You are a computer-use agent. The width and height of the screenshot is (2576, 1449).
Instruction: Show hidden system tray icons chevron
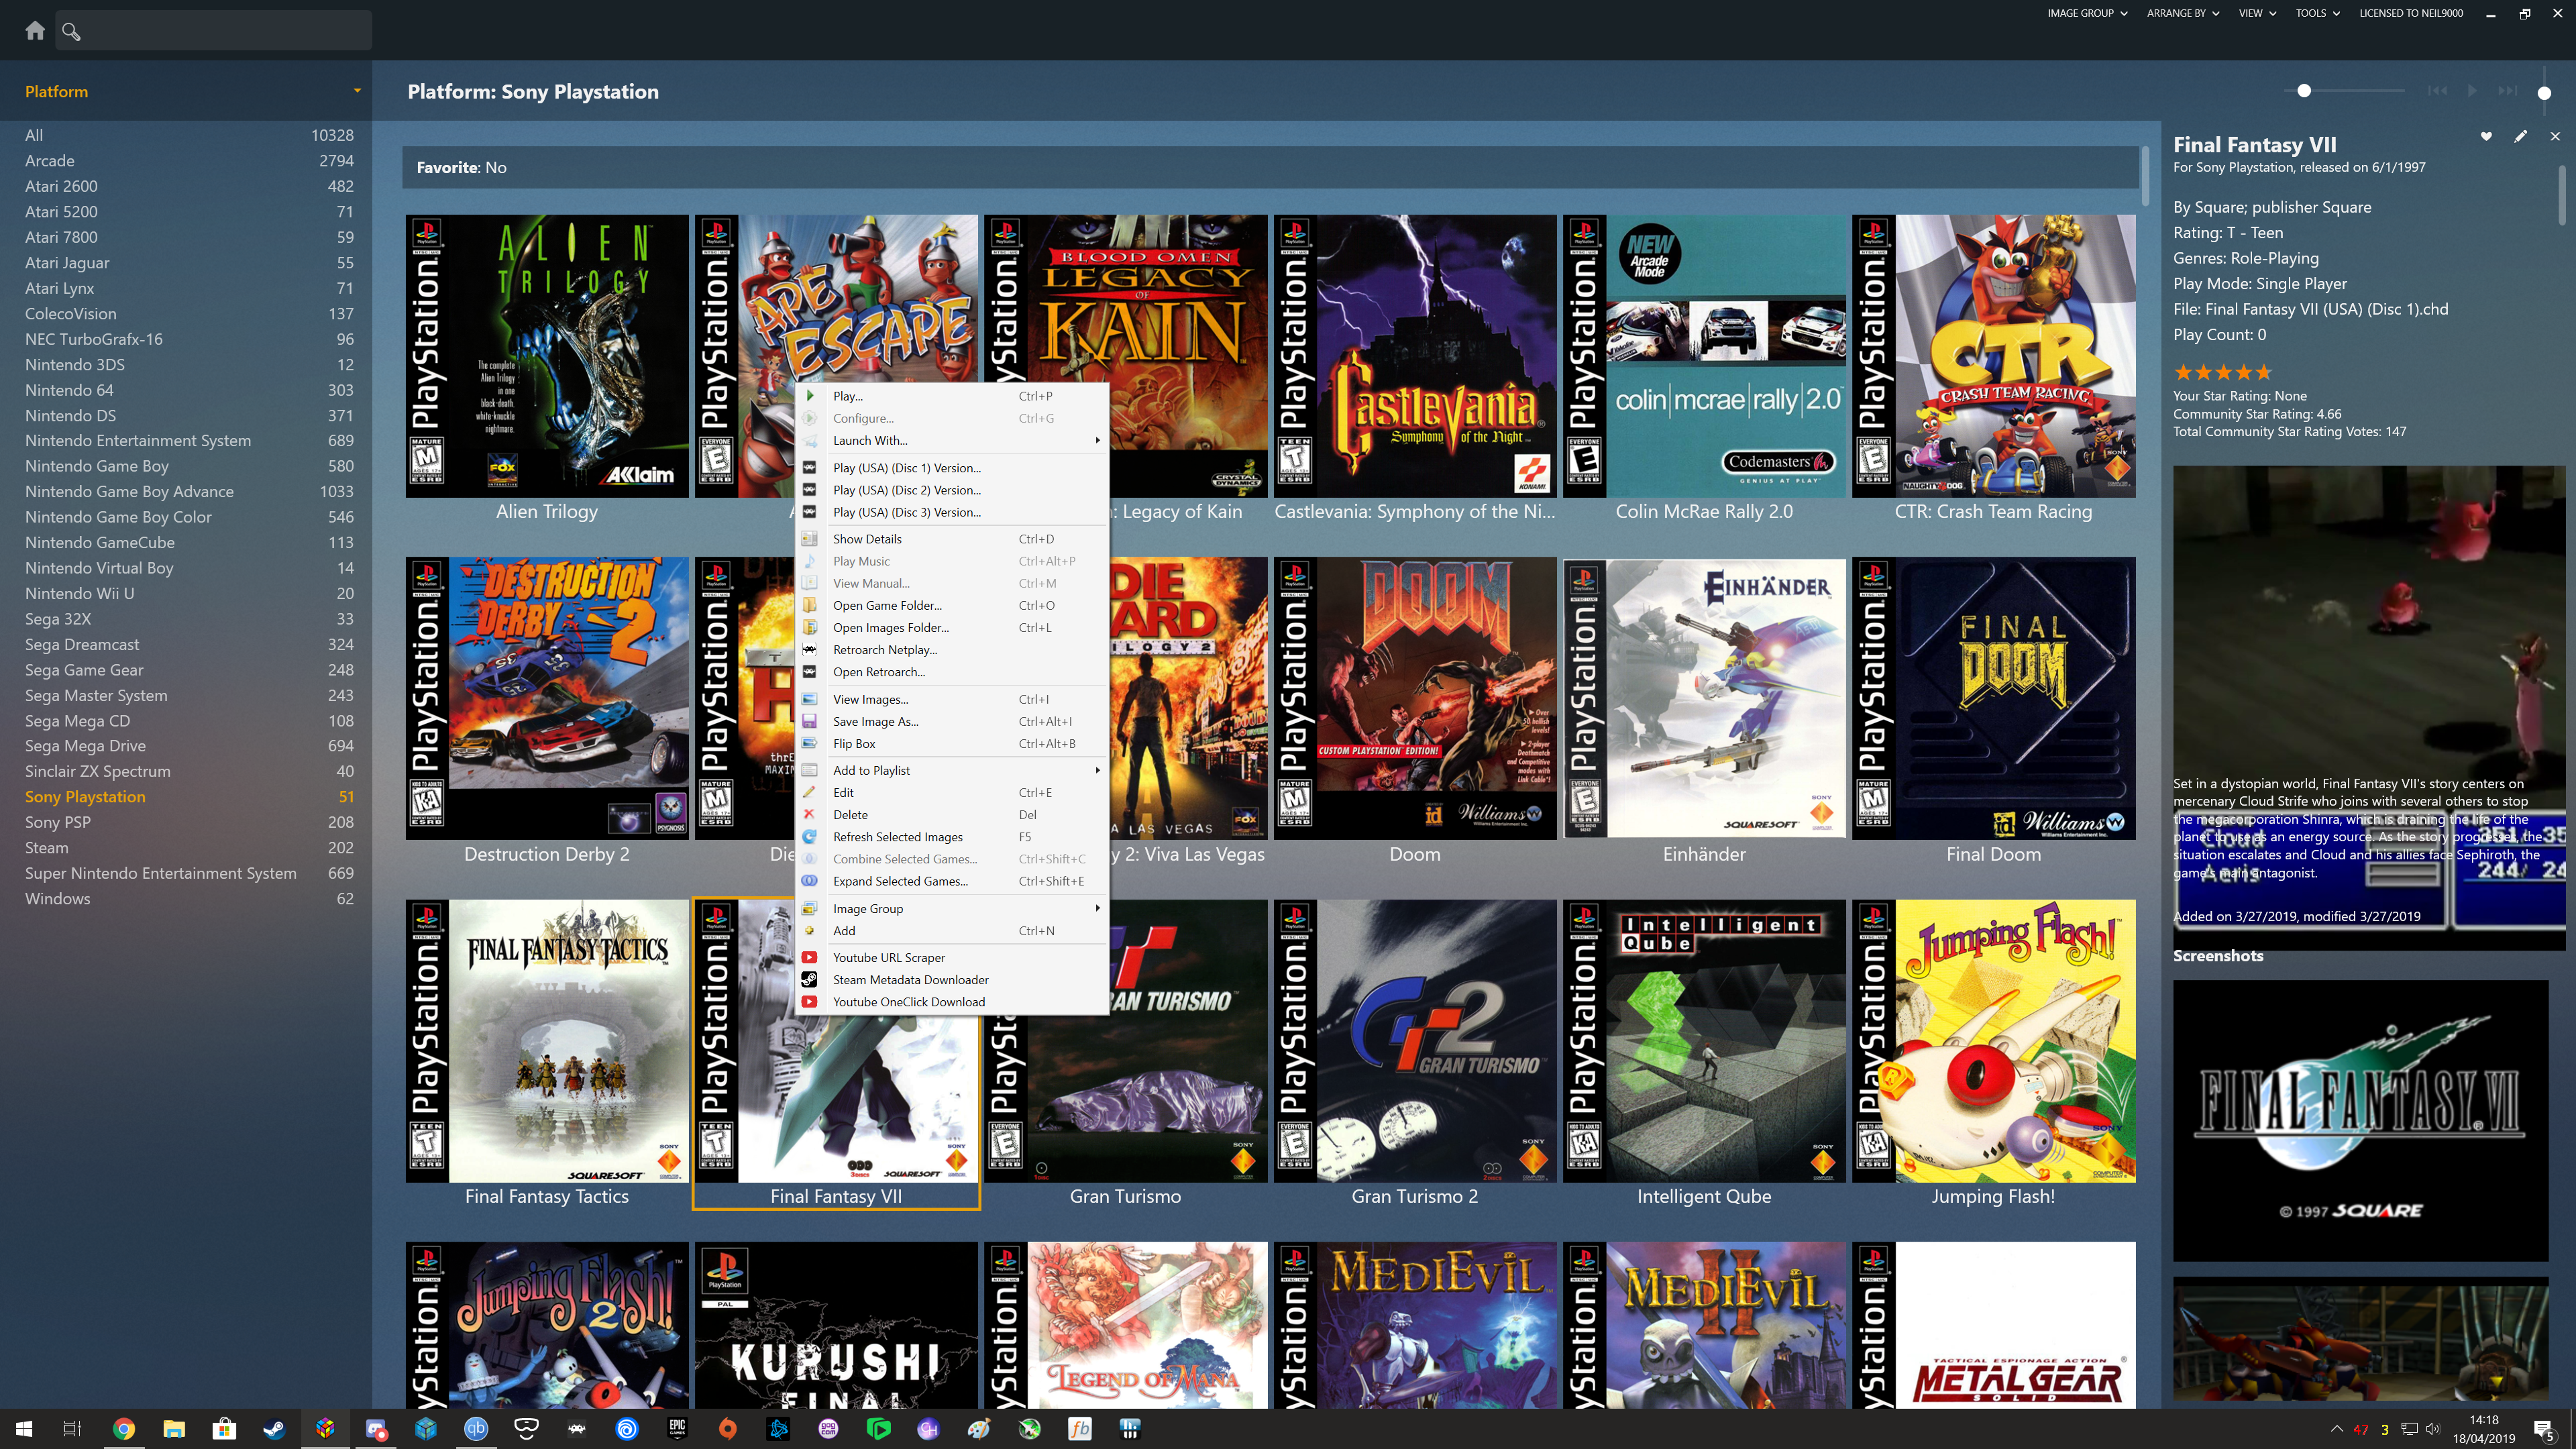(2337, 1429)
